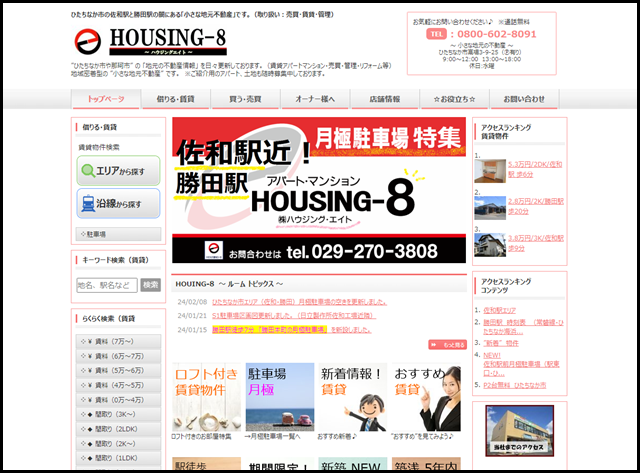
Task: Open the 24/01/15 勝田駅 parking news link
Action: pyautogui.click(x=291, y=329)
